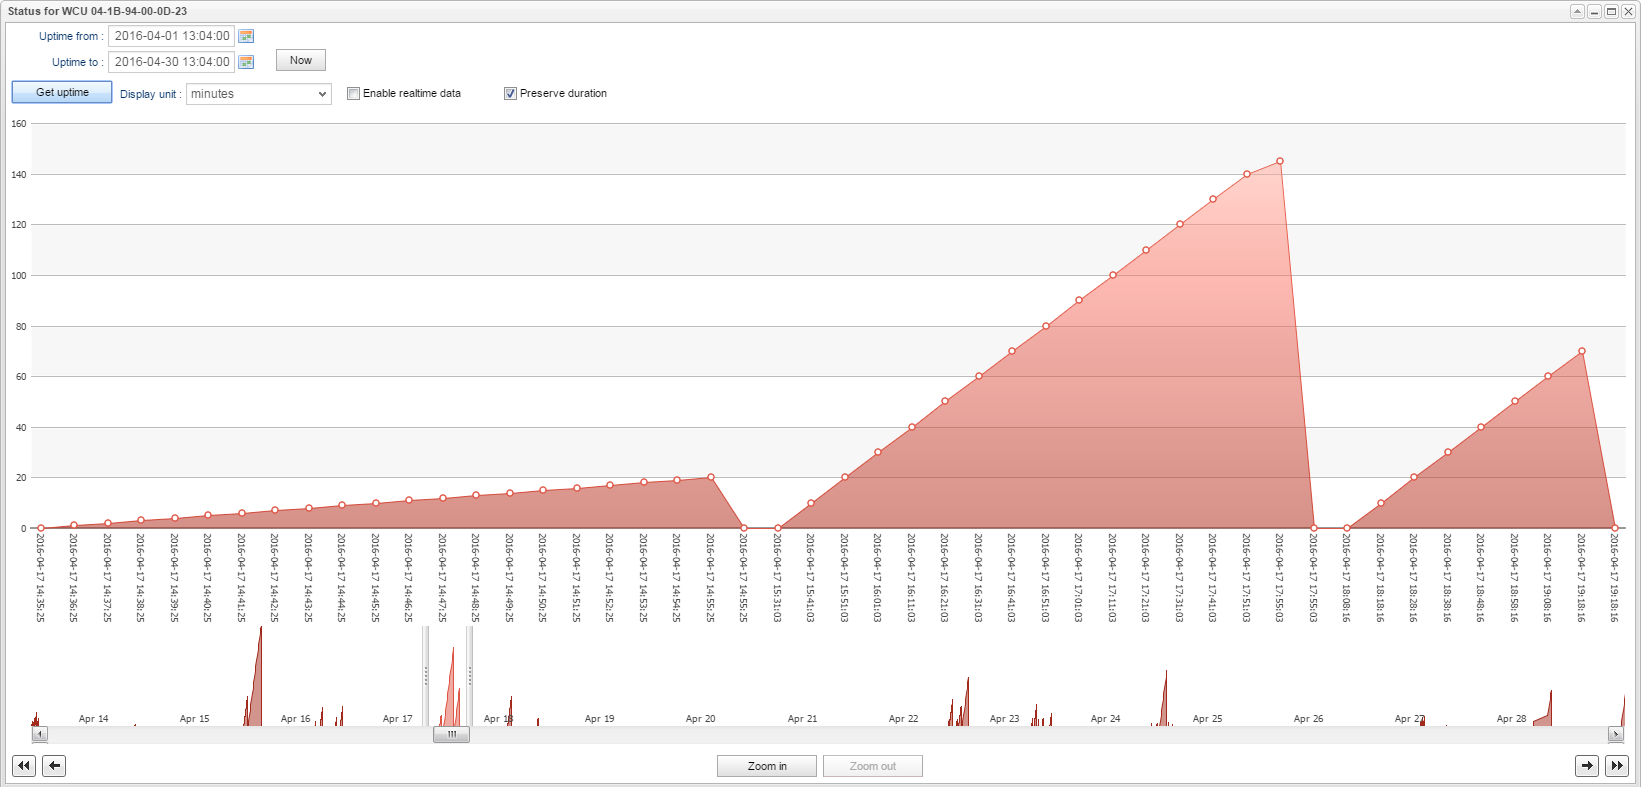Go to next period with right arrow
Image resolution: width=1641 pixels, height=787 pixels.
point(1586,766)
